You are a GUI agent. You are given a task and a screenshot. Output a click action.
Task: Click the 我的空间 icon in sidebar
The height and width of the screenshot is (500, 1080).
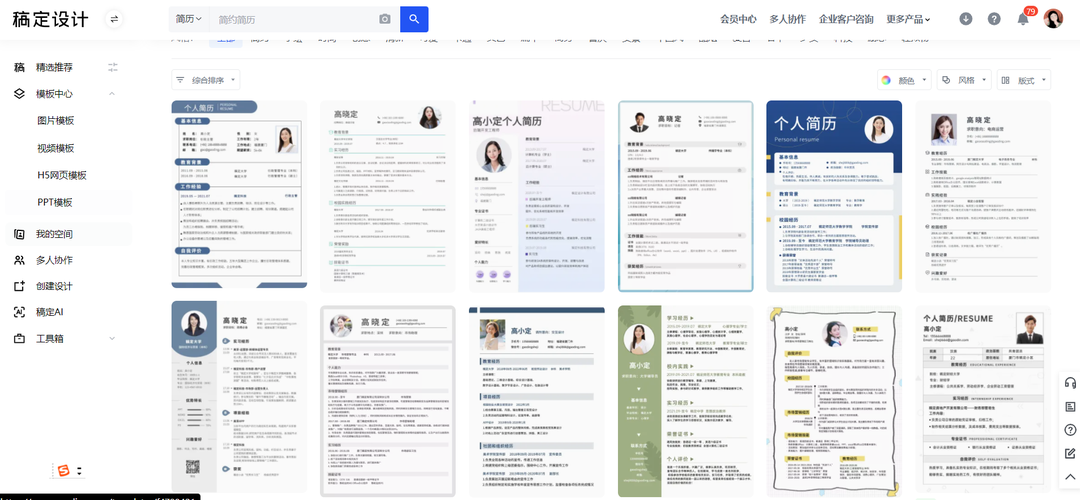click(19, 234)
